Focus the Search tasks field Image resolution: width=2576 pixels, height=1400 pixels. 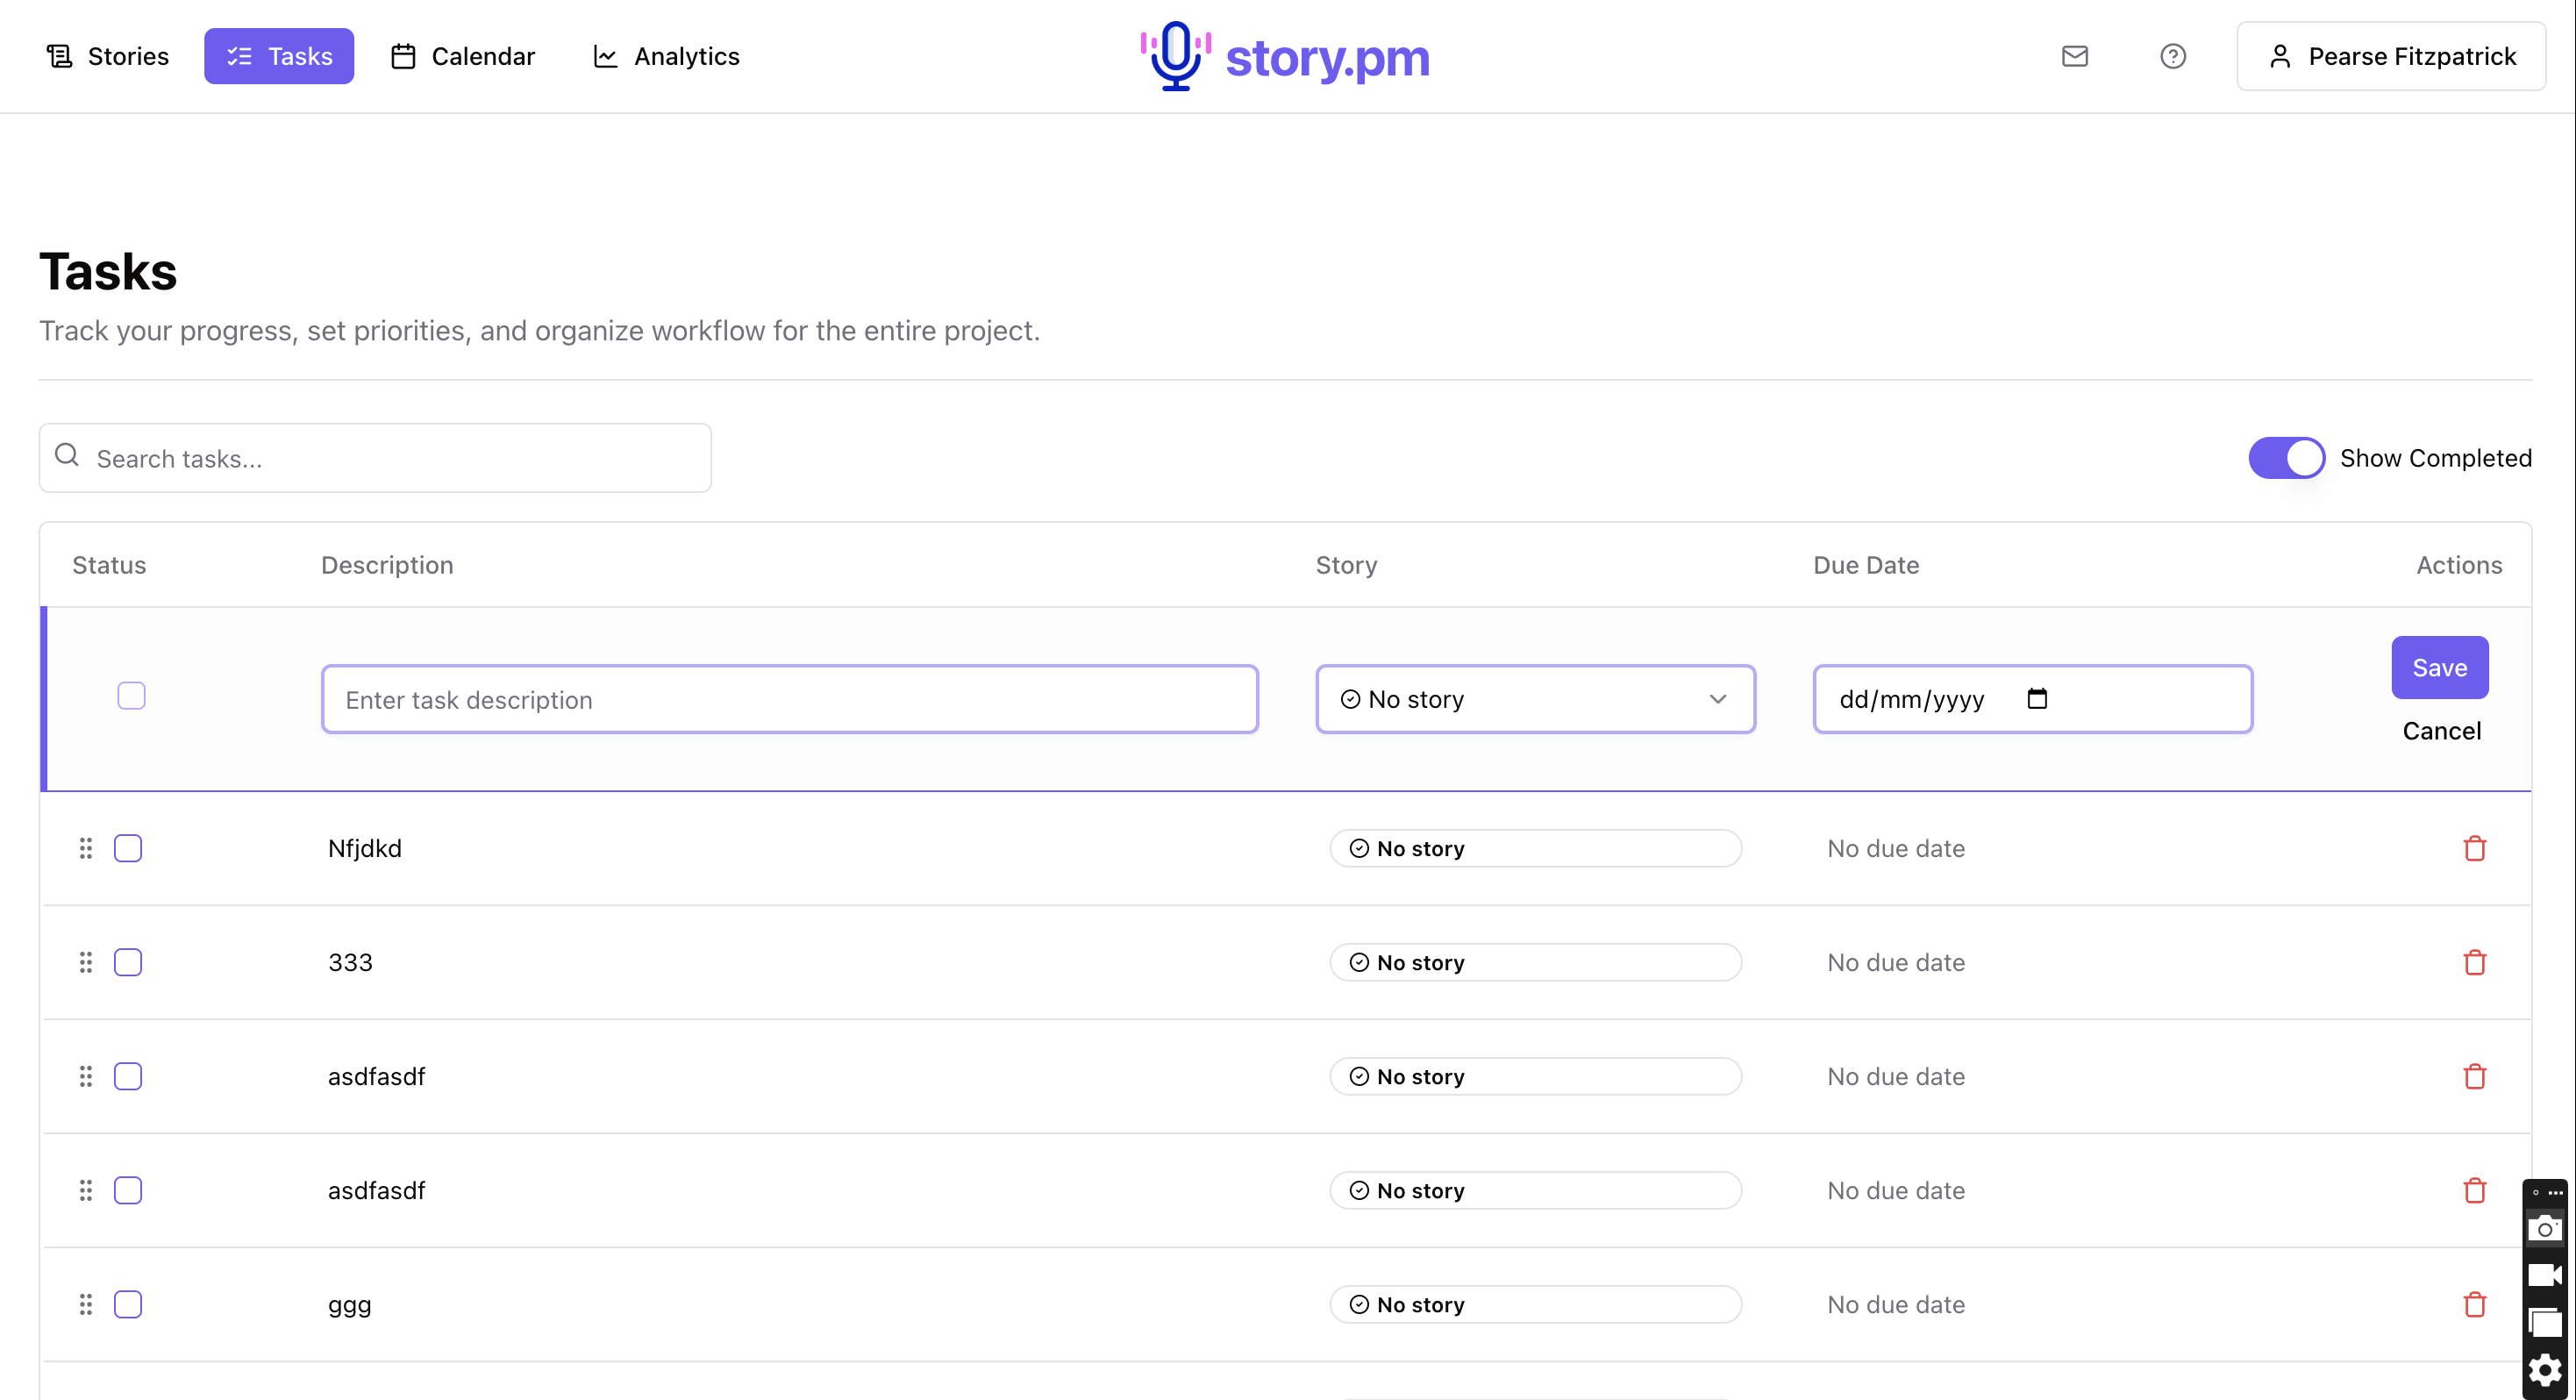pos(375,458)
